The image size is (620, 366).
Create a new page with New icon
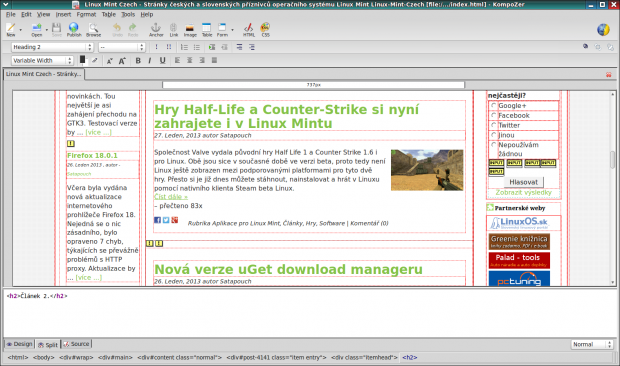tap(11, 30)
